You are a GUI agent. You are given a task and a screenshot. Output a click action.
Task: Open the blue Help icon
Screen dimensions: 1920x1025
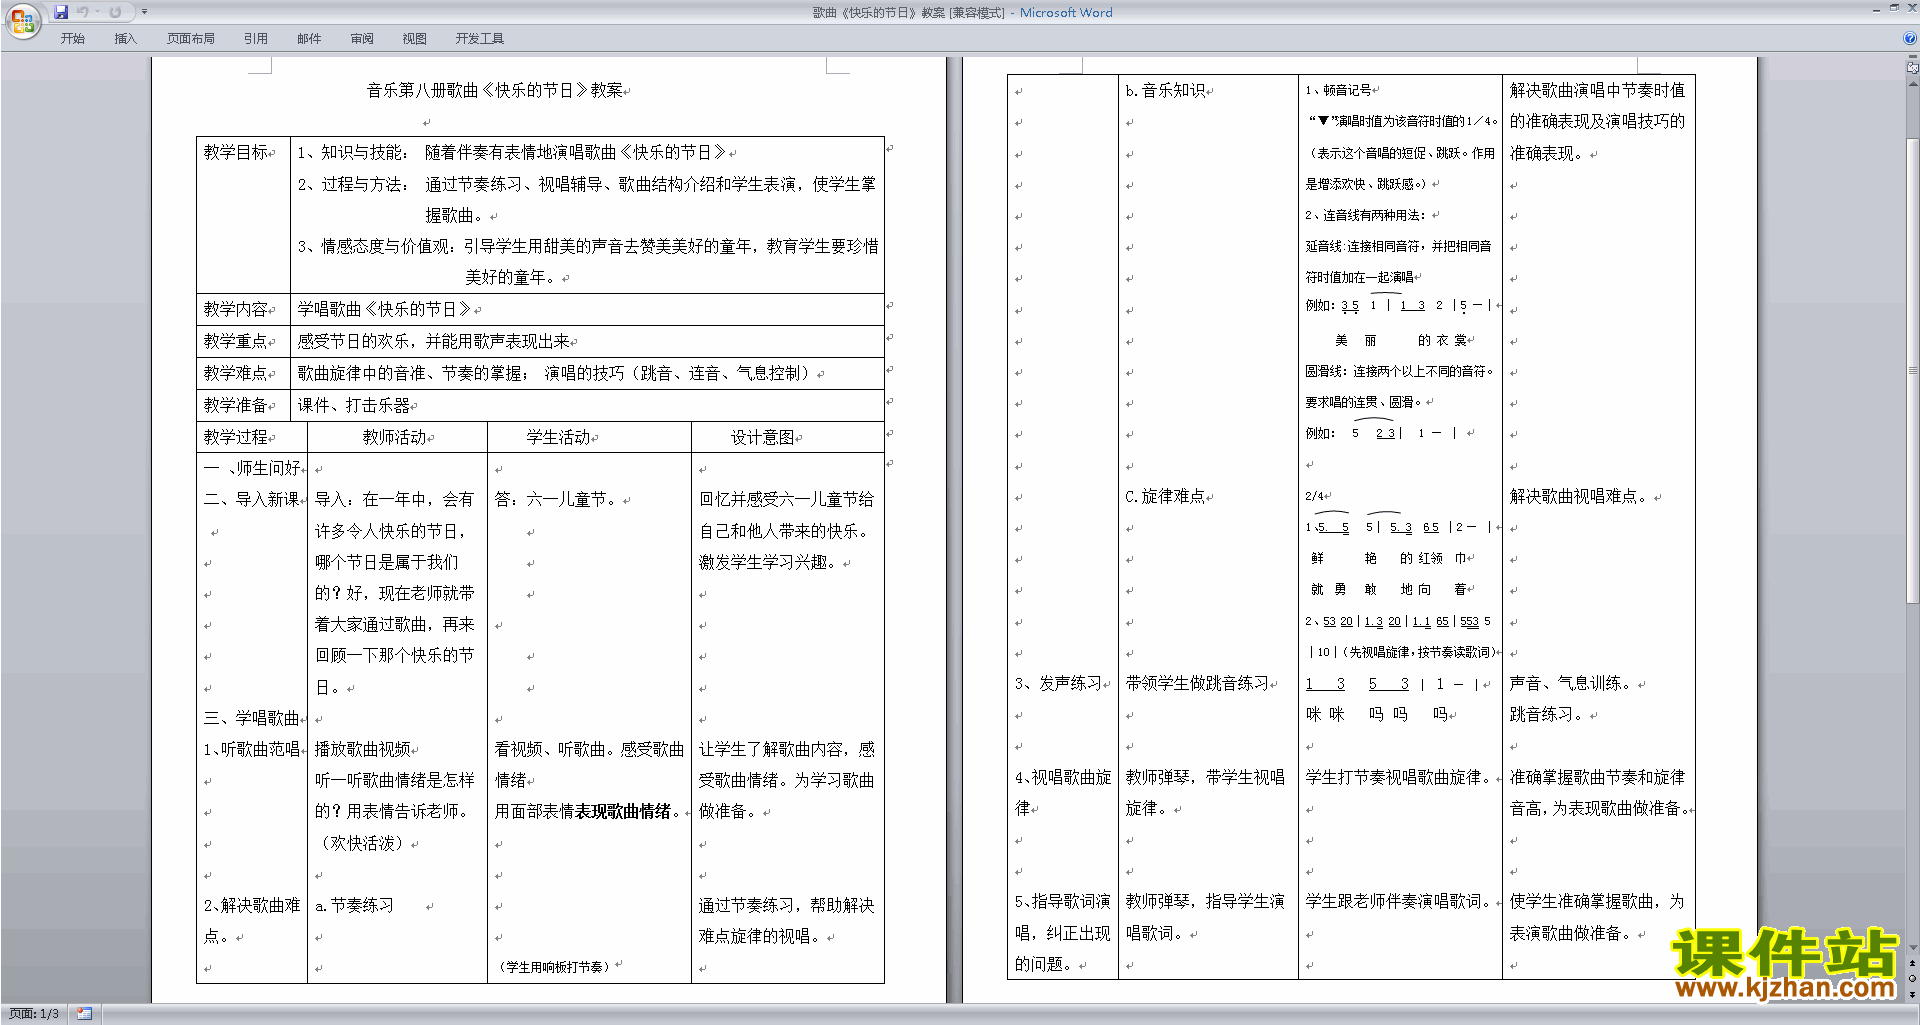click(1910, 38)
